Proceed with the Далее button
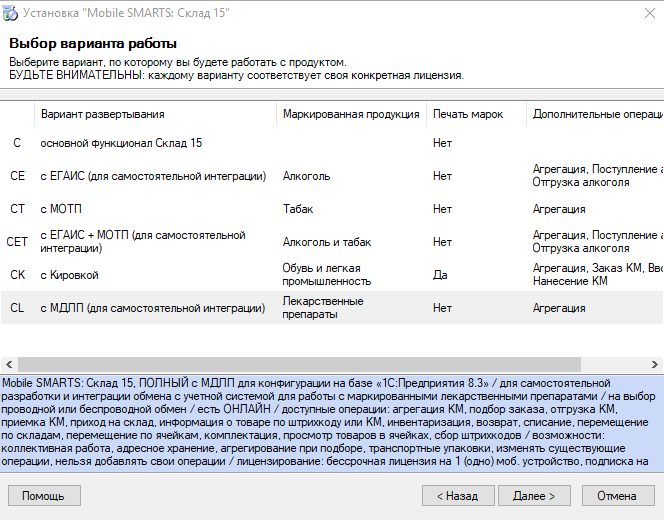The height and width of the screenshot is (520, 664). (534, 495)
